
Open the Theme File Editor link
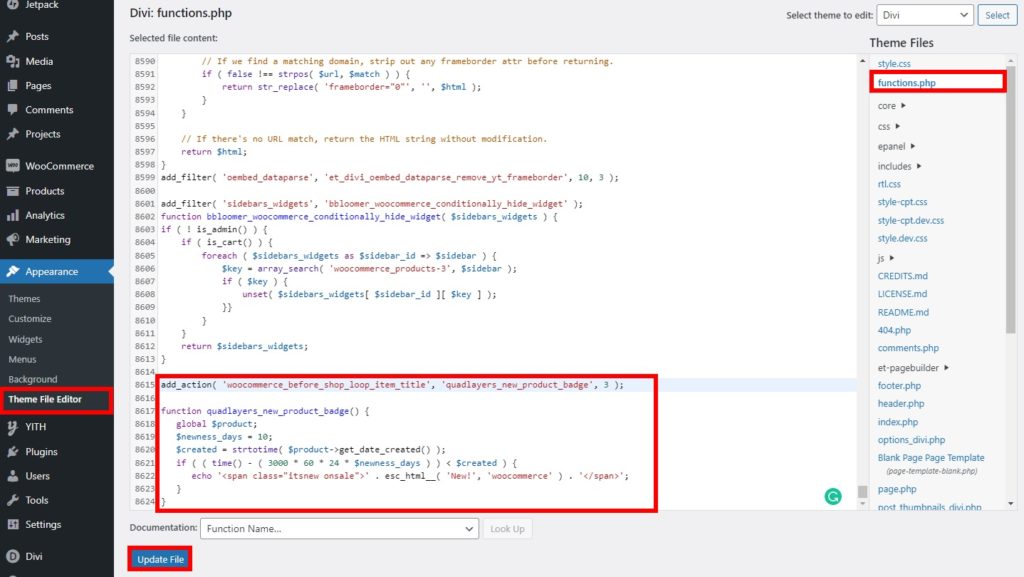45,399
